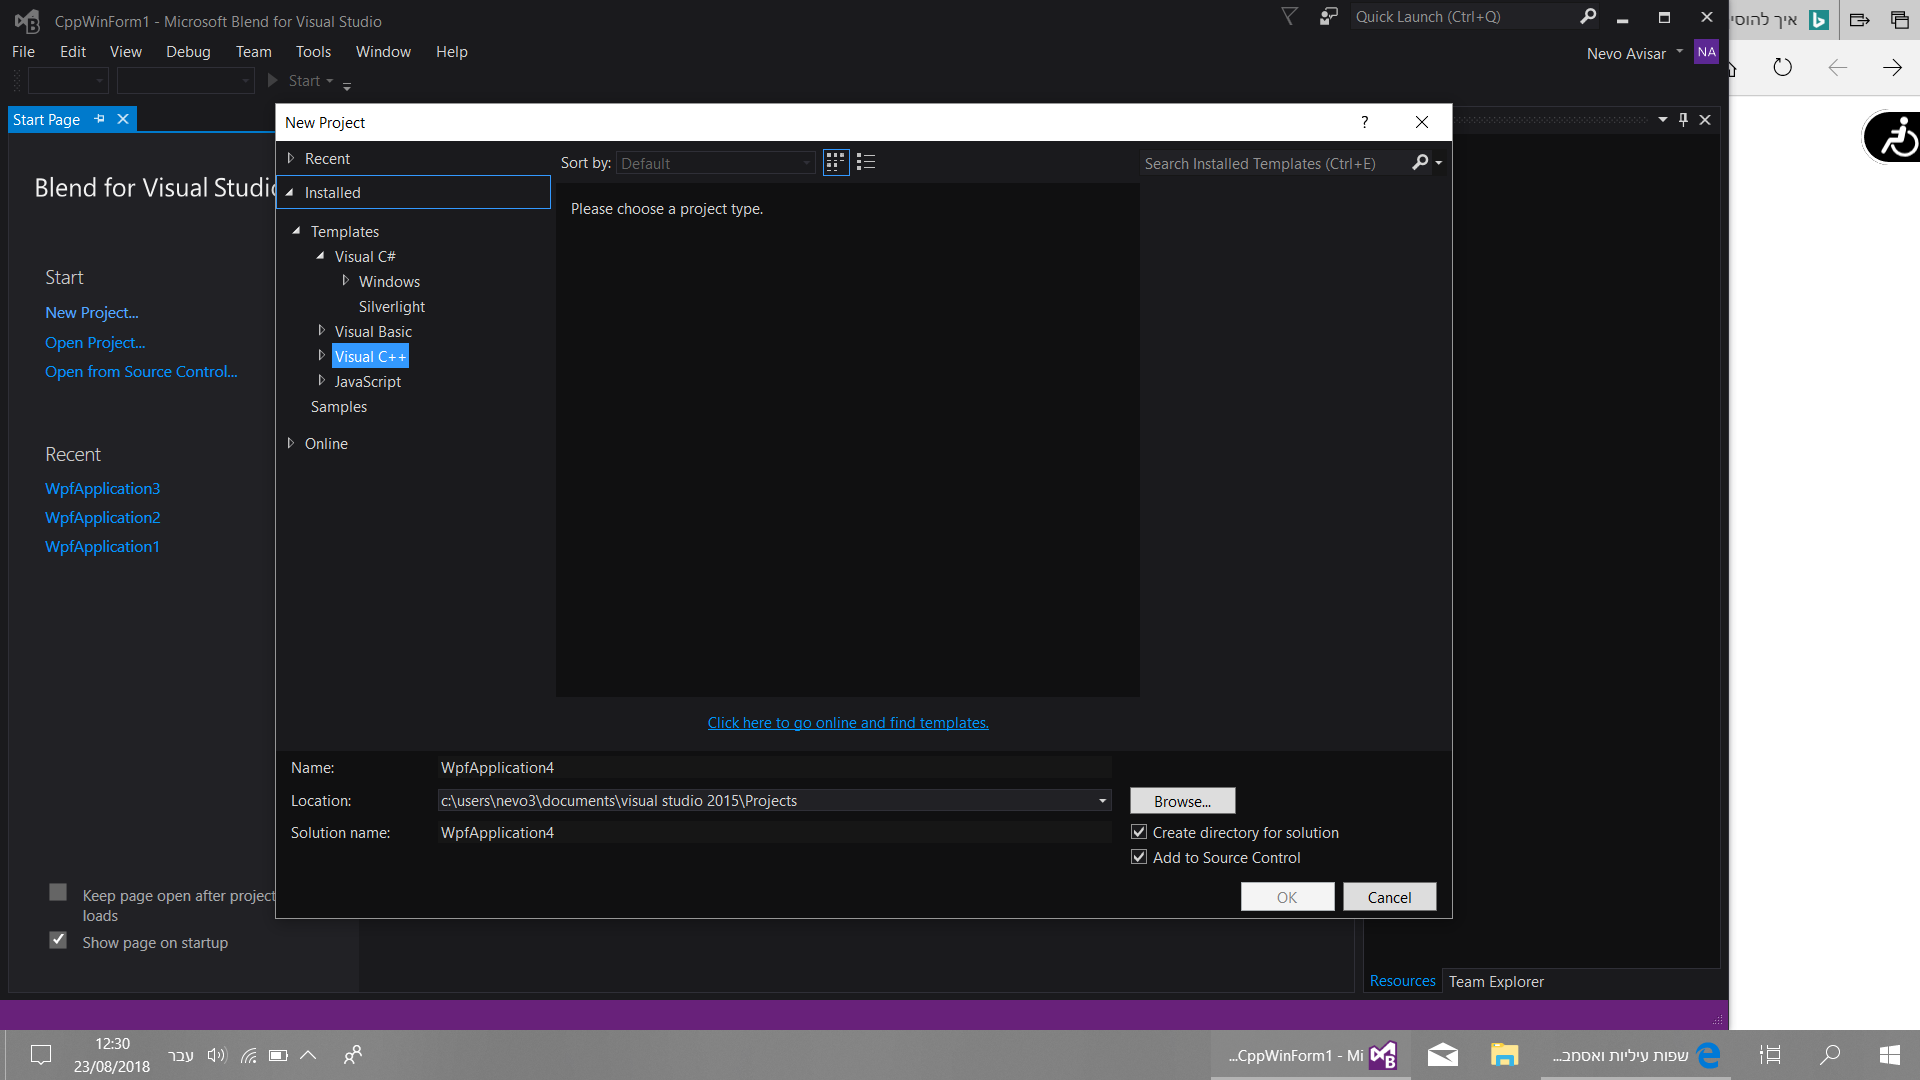Screen dimensions: 1920x1080
Task: Uncheck Create directory for solution
Action: [1139, 831]
